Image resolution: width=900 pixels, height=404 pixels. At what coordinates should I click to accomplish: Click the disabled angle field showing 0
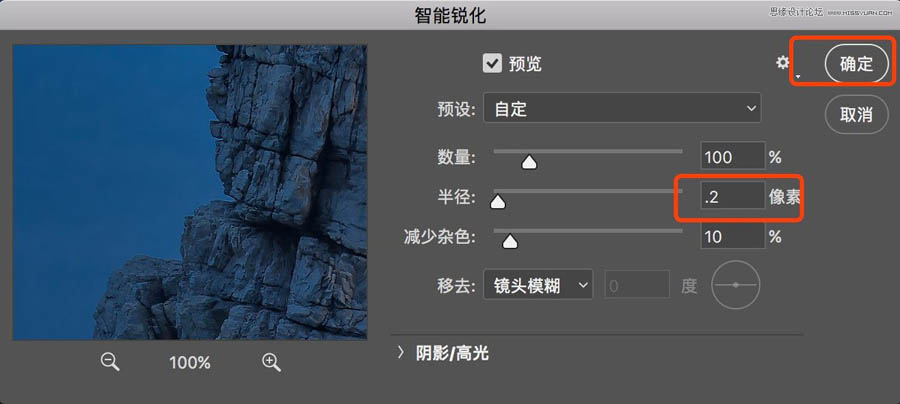pos(637,285)
